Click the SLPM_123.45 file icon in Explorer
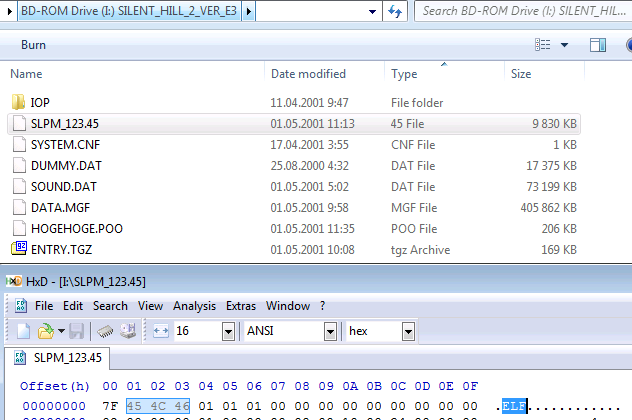 pyautogui.click(x=19, y=123)
